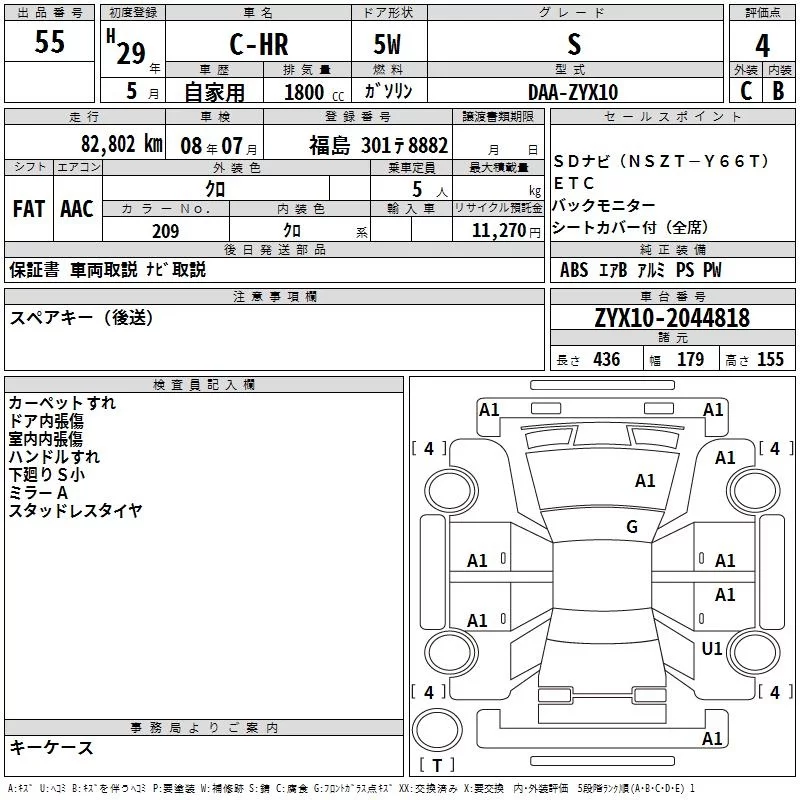Click the spare tire circle in the car diagram

point(435,728)
